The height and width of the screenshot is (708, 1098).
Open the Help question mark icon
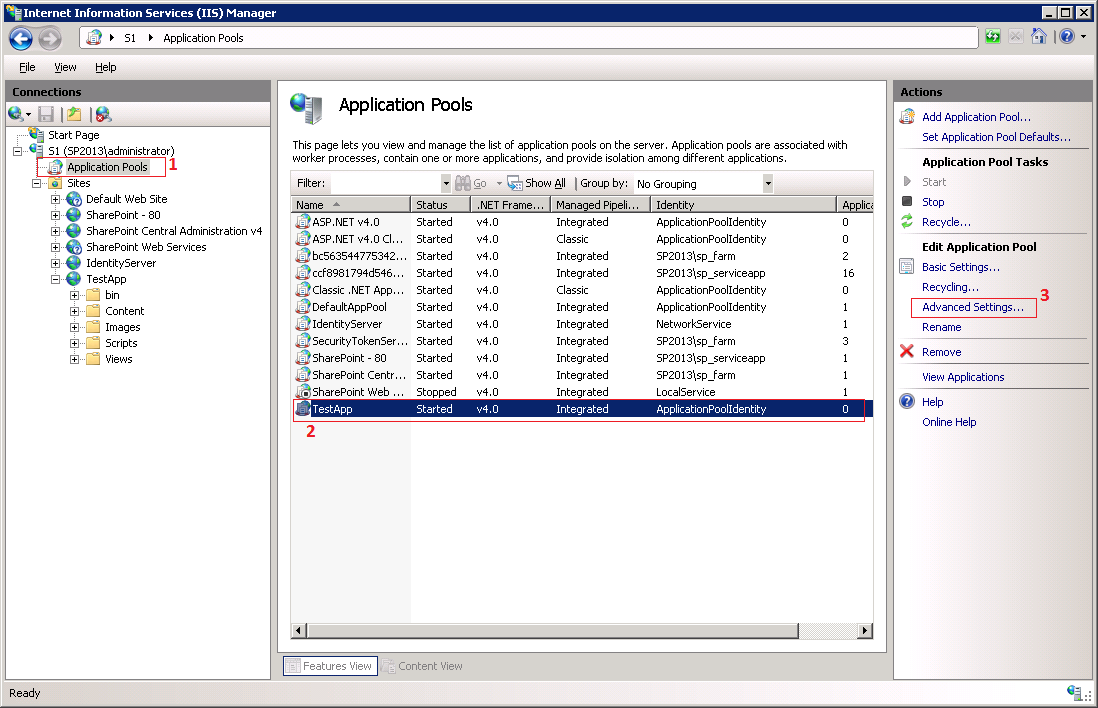pos(1068,36)
